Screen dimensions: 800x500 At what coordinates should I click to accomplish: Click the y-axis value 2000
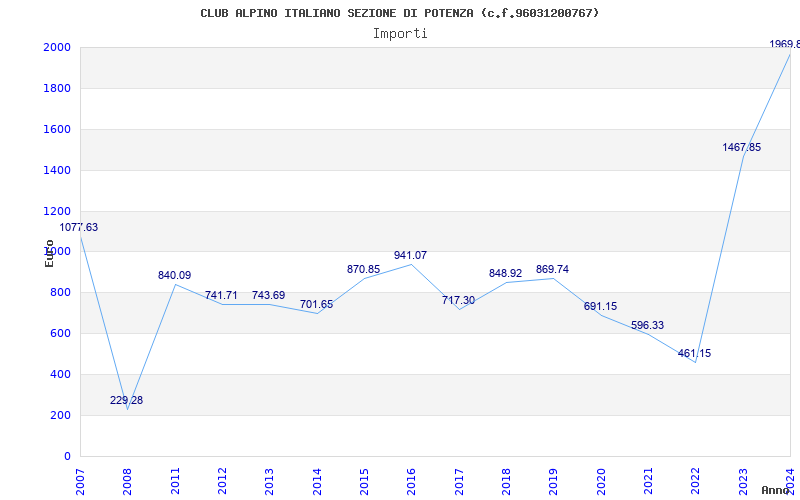point(58,47)
